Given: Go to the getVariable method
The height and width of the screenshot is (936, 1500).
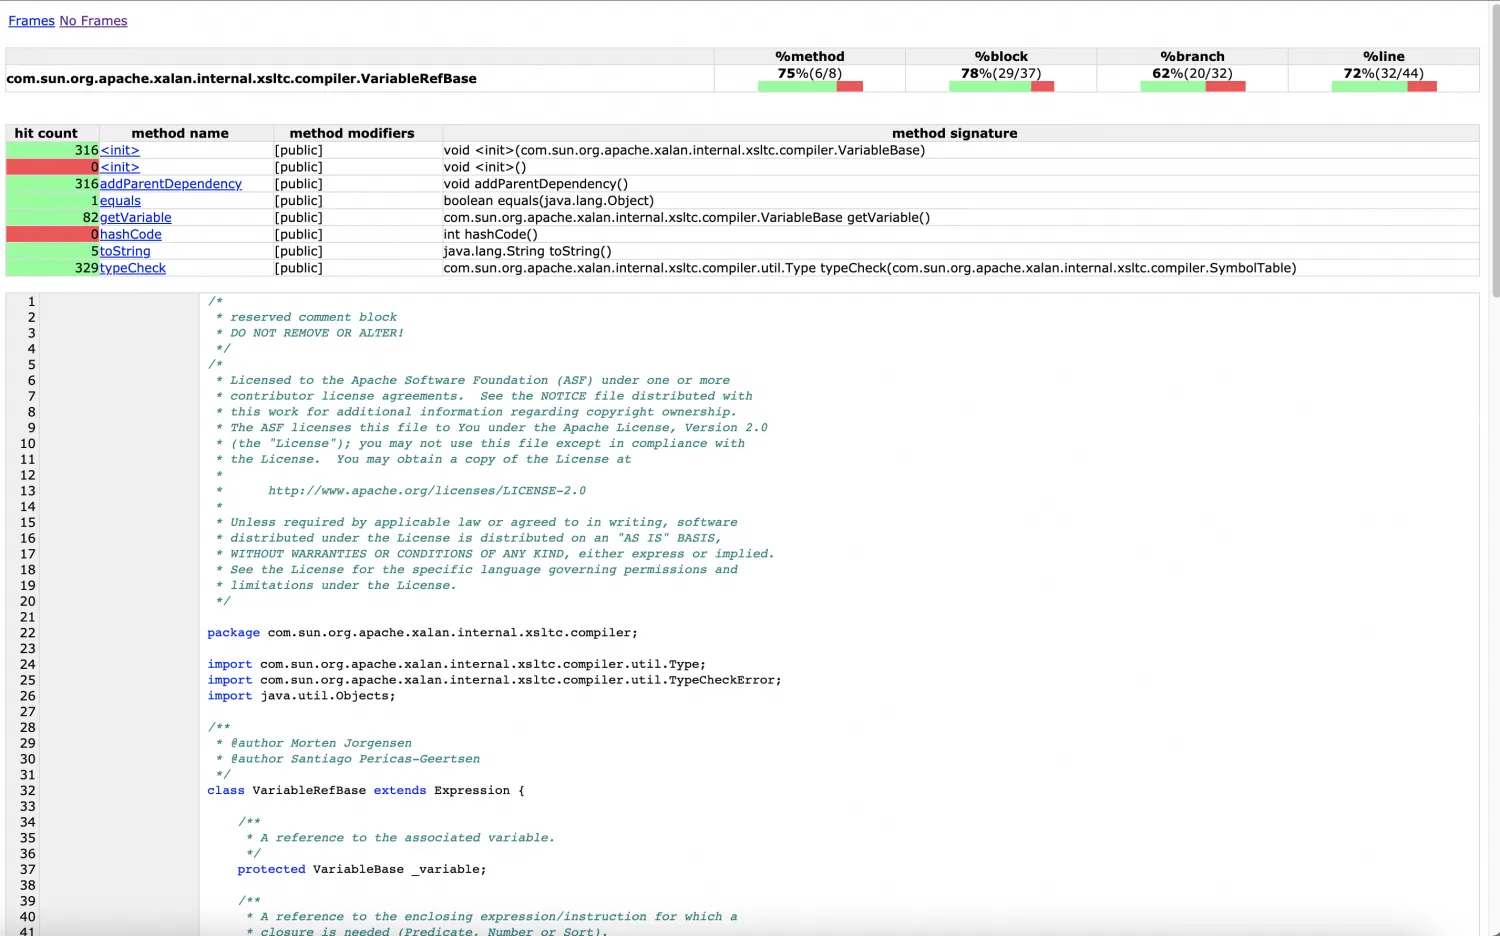Looking at the screenshot, I should tap(135, 218).
